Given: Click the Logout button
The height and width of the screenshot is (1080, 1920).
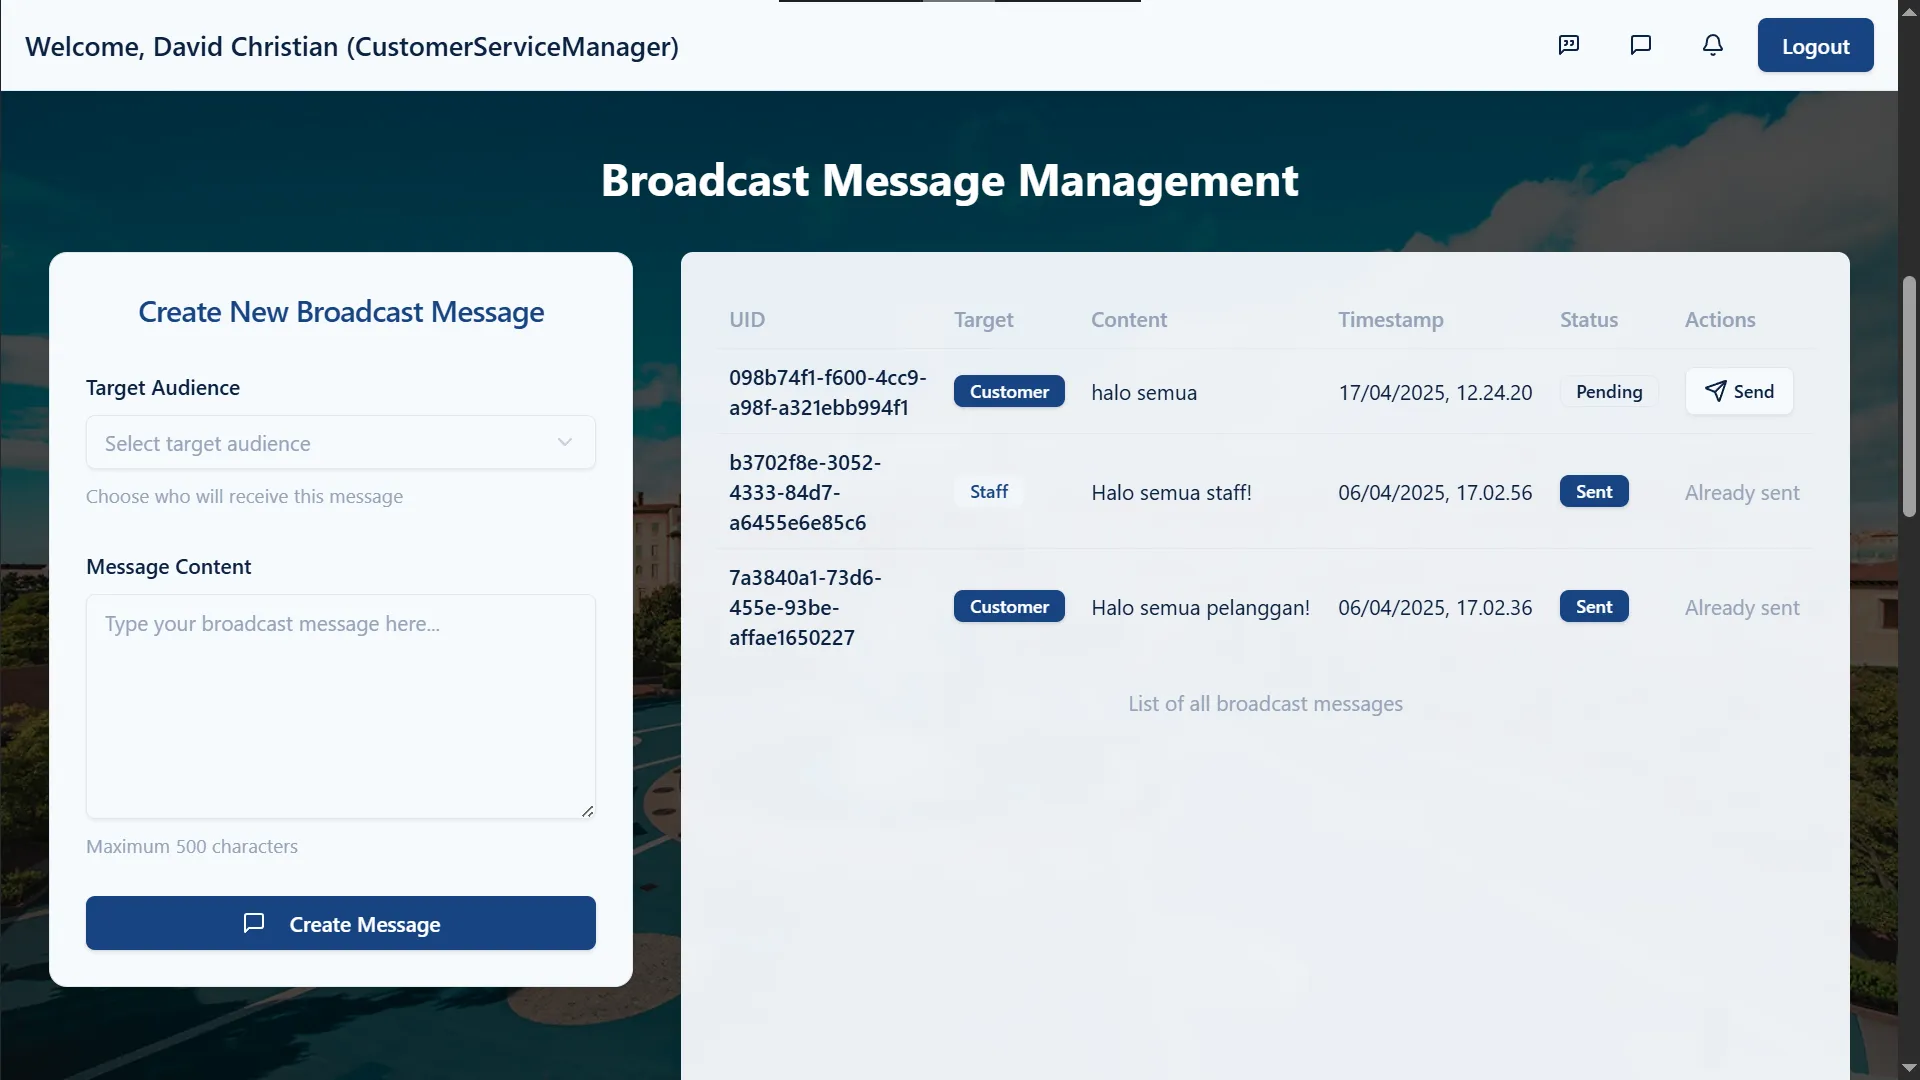Looking at the screenshot, I should coord(1815,46).
